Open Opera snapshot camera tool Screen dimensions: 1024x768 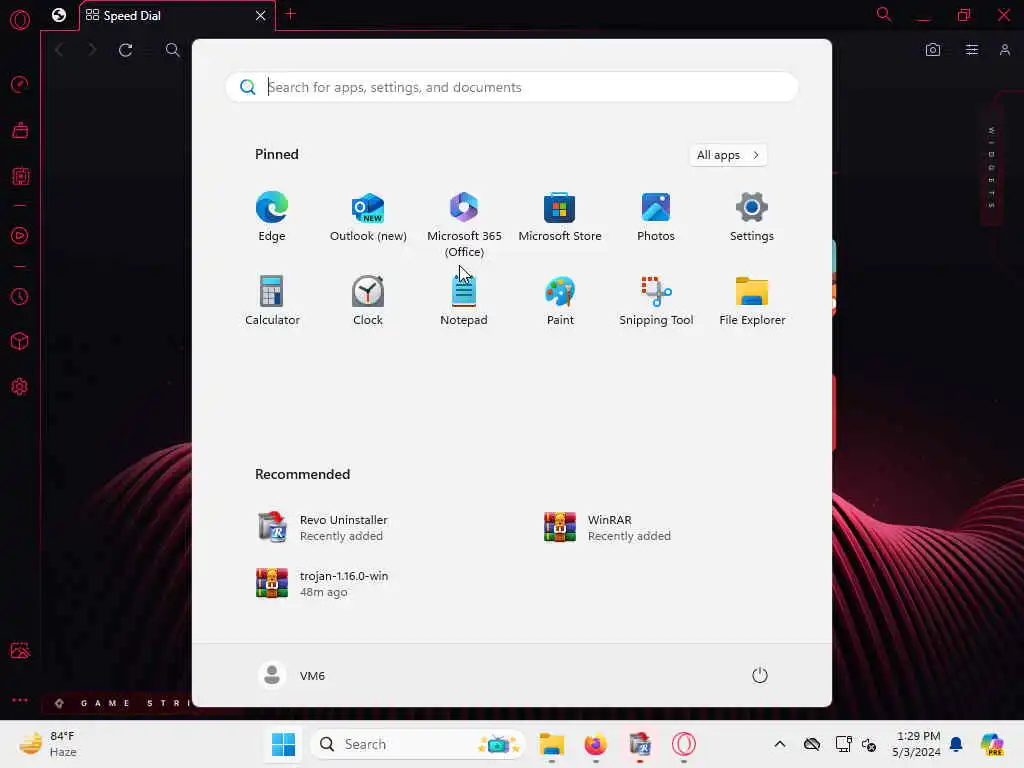[x=933, y=50]
